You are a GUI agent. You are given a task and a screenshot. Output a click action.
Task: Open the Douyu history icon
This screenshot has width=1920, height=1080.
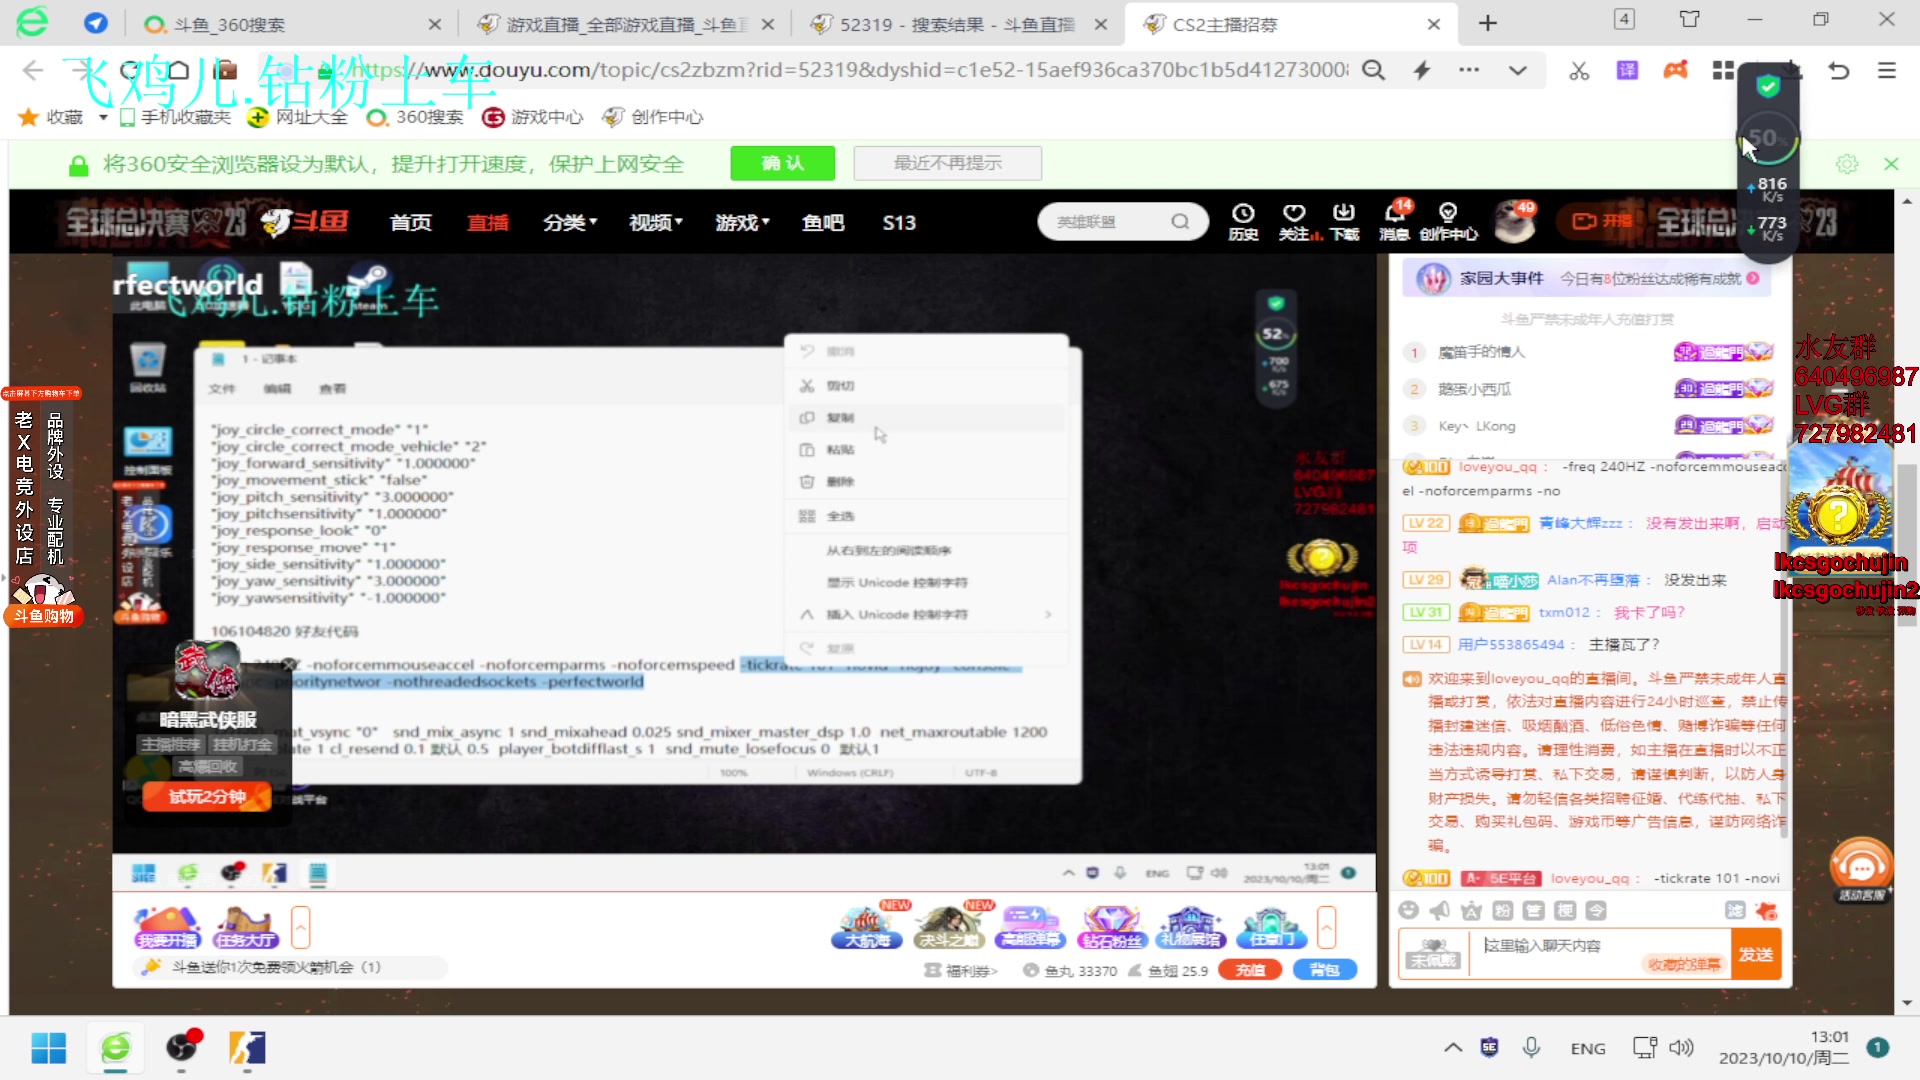point(1243,221)
